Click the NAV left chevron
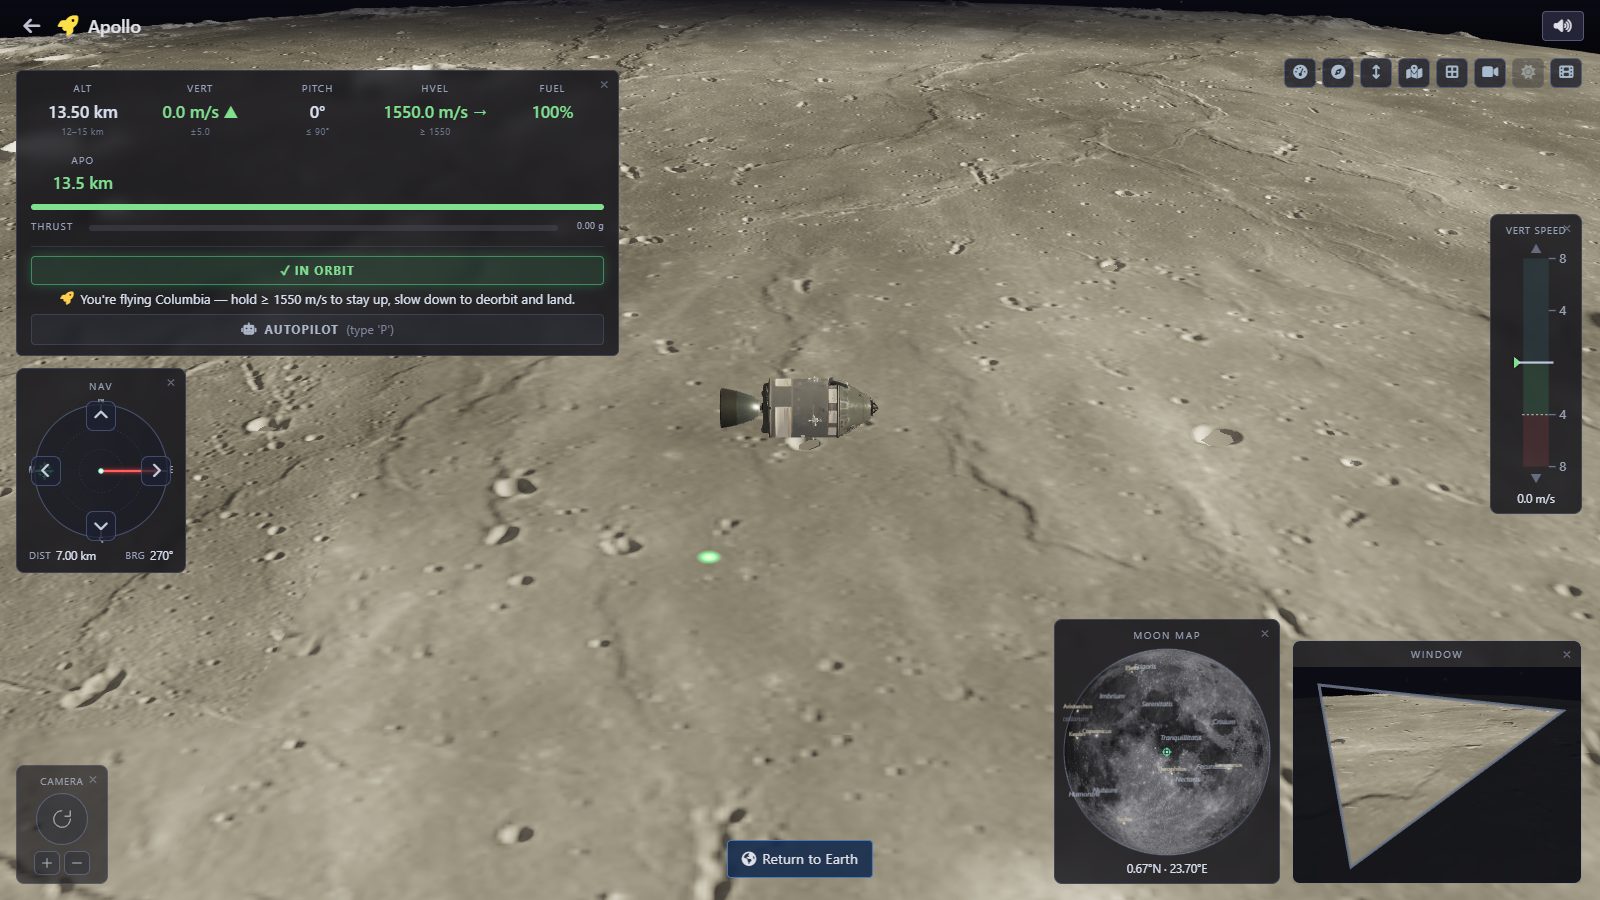The image size is (1600, 900). pos(46,470)
